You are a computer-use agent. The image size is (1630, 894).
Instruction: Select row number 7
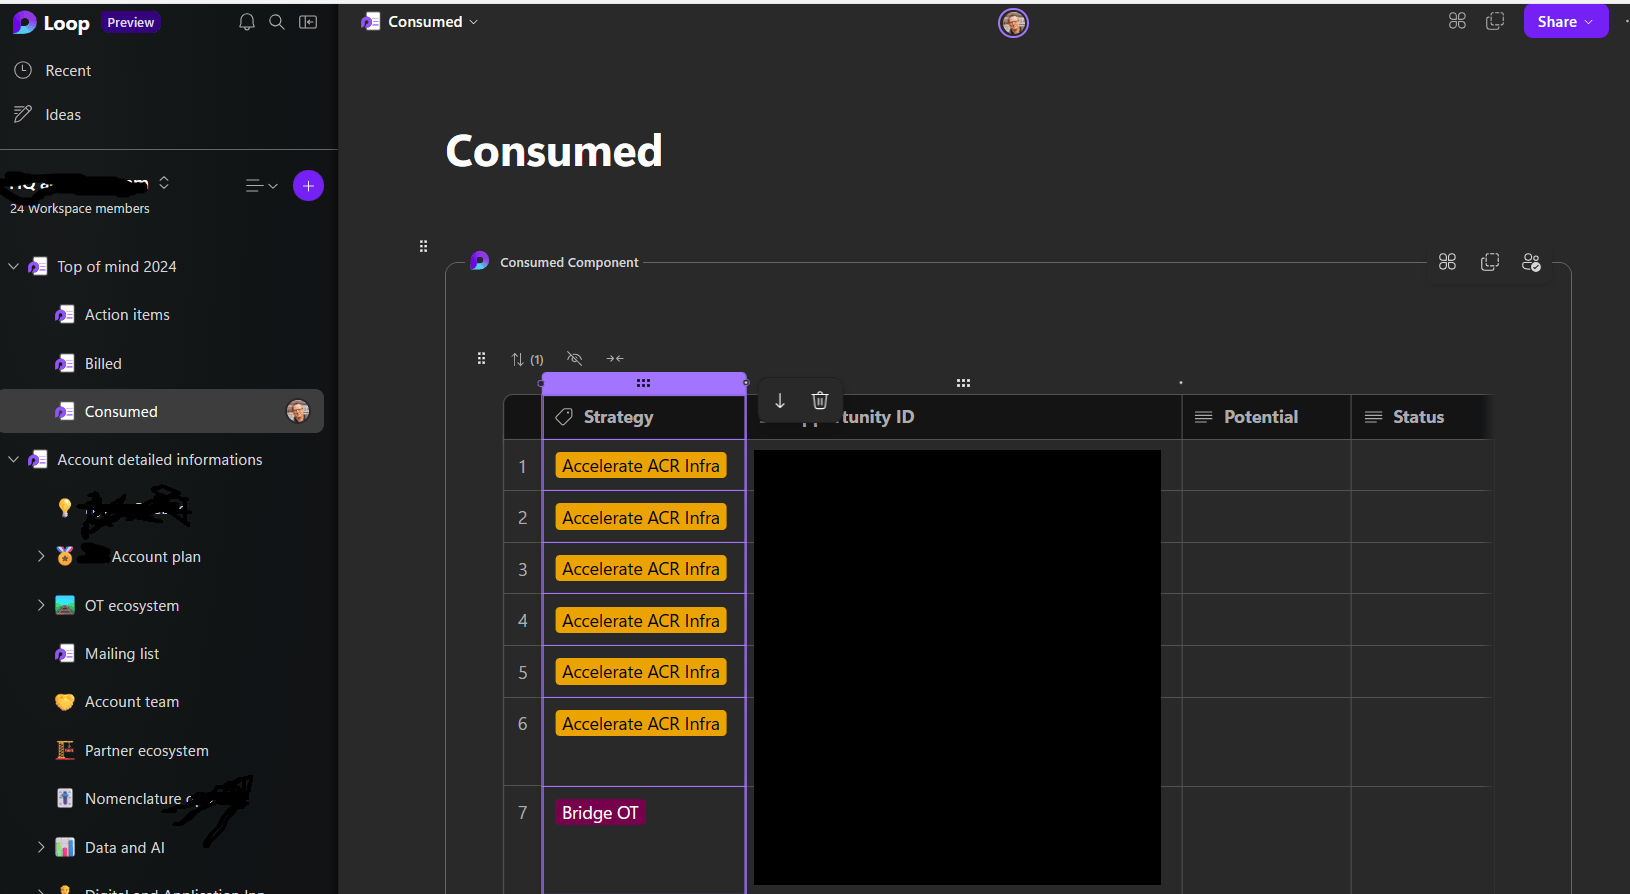(x=522, y=813)
